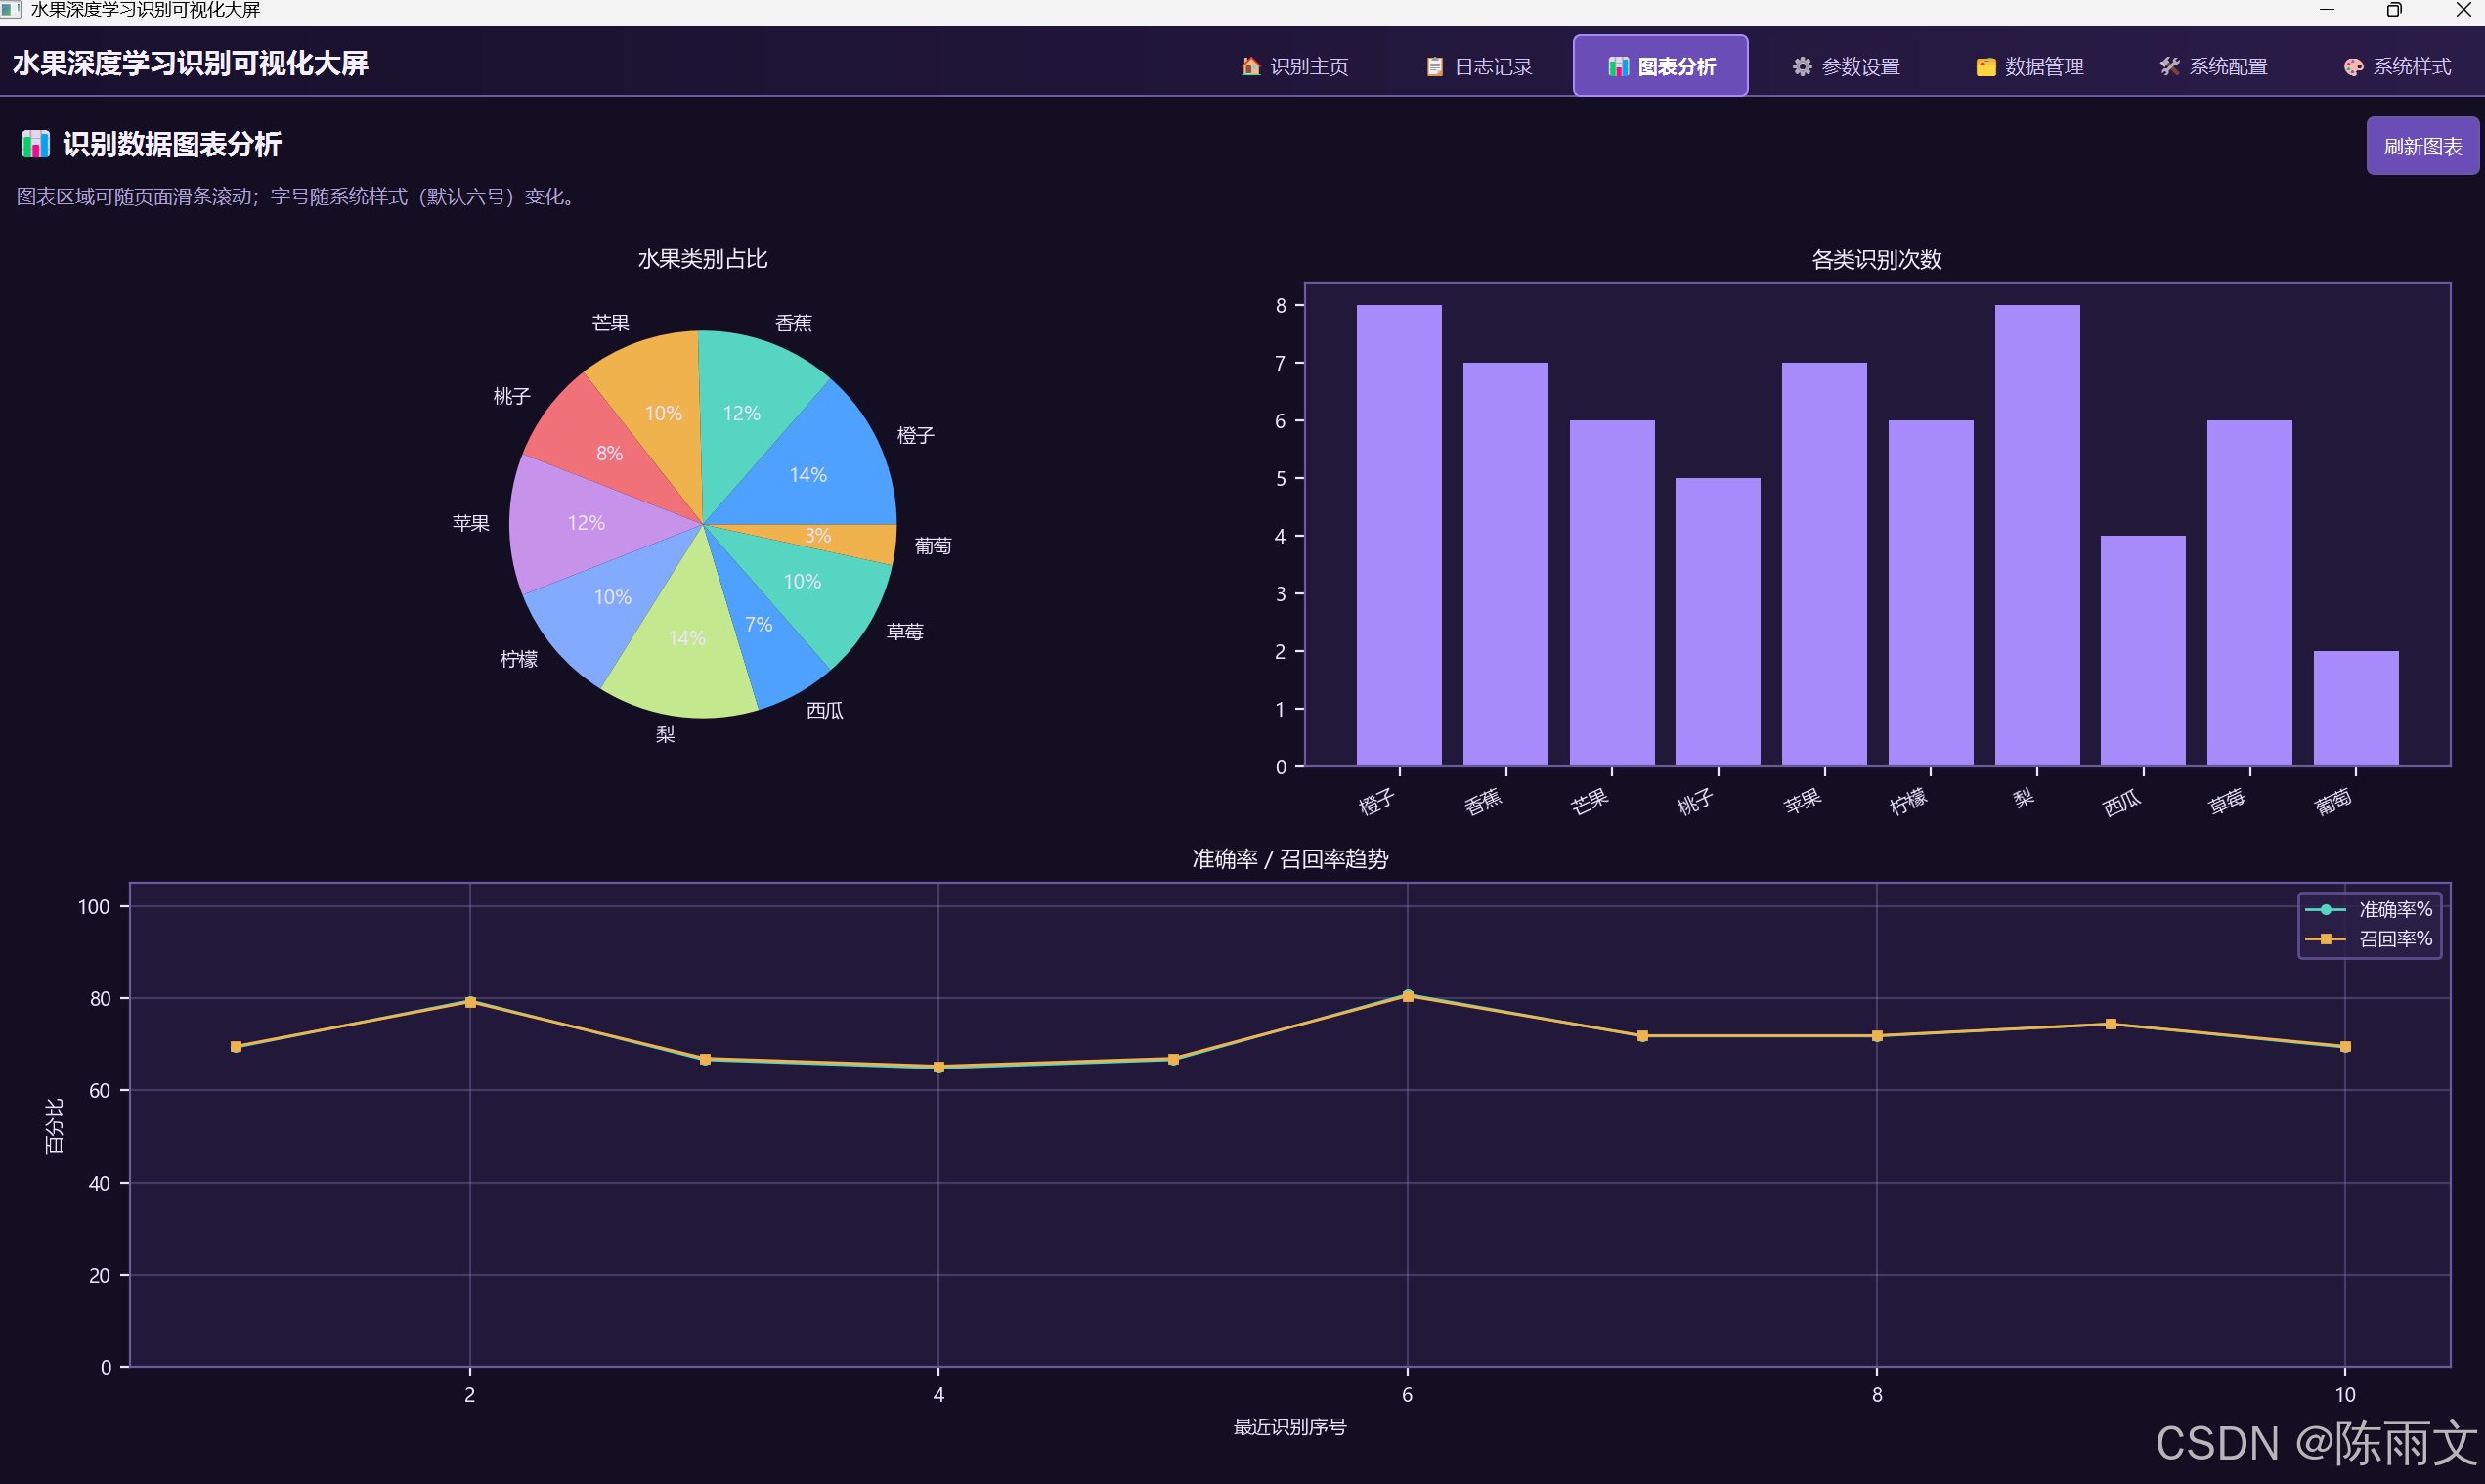The image size is (2485, 1484).
Task: Click the 准确率 / 召回率趋势 chart title
Action: 1290,859
